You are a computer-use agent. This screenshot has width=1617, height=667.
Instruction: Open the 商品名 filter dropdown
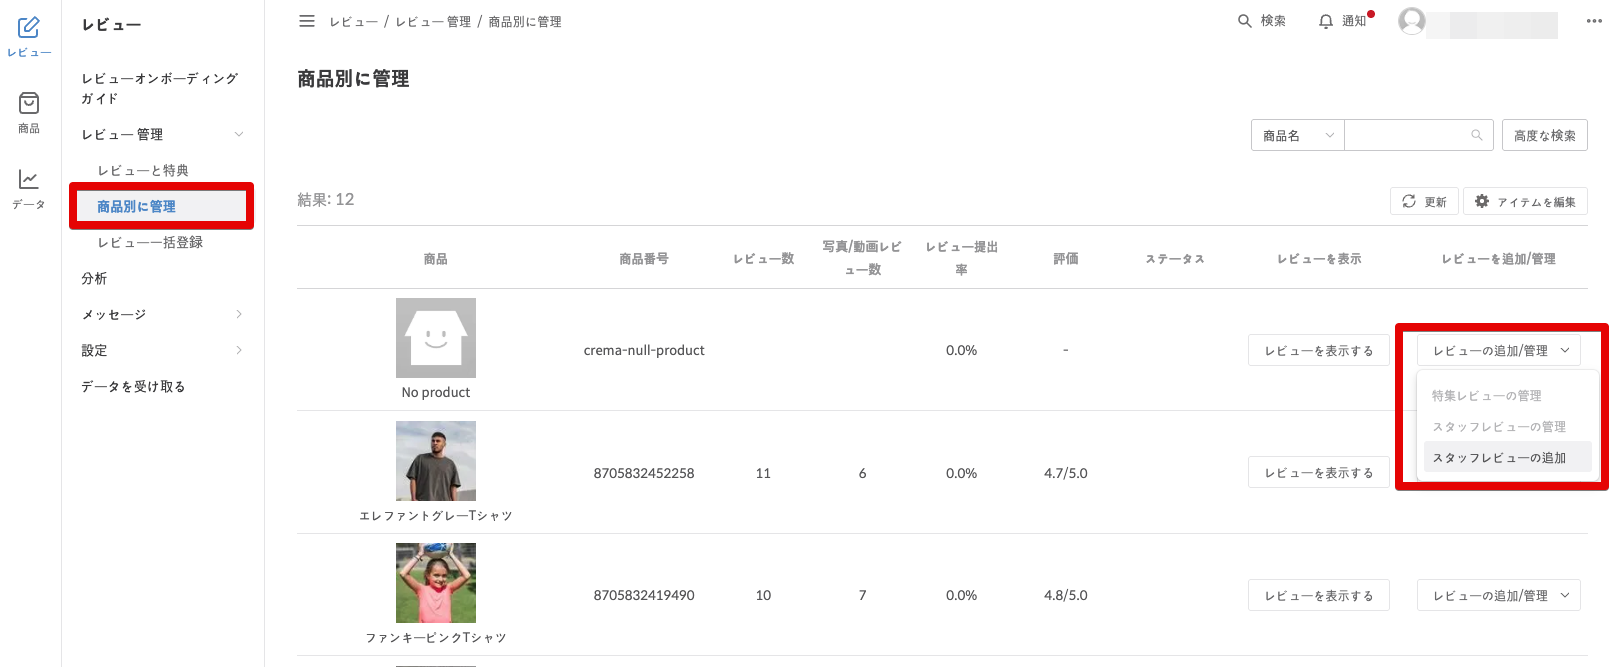point(1297,135)
